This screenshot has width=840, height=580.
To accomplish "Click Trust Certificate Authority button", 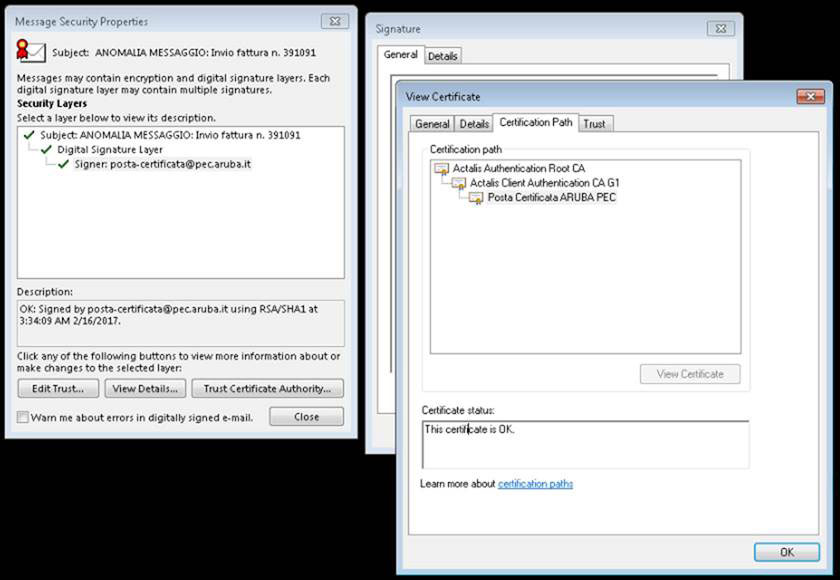I will point(267,389).
